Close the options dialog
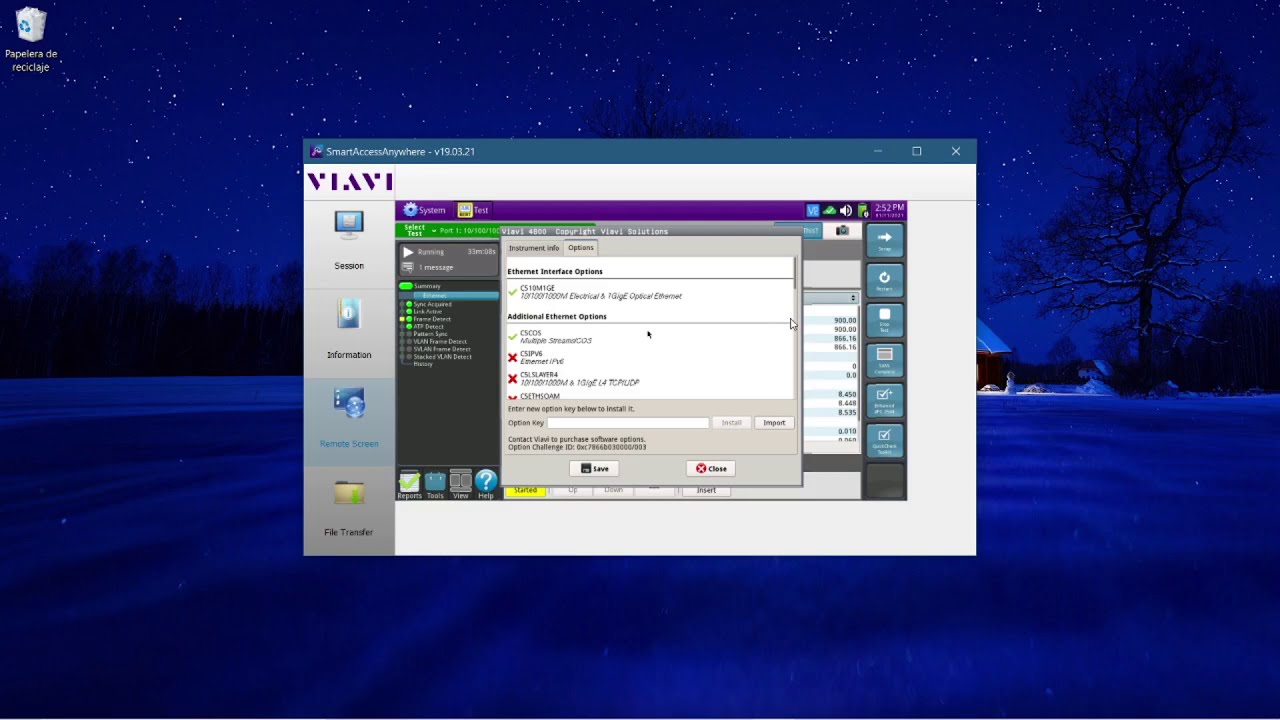 click(x=711, y=468)
